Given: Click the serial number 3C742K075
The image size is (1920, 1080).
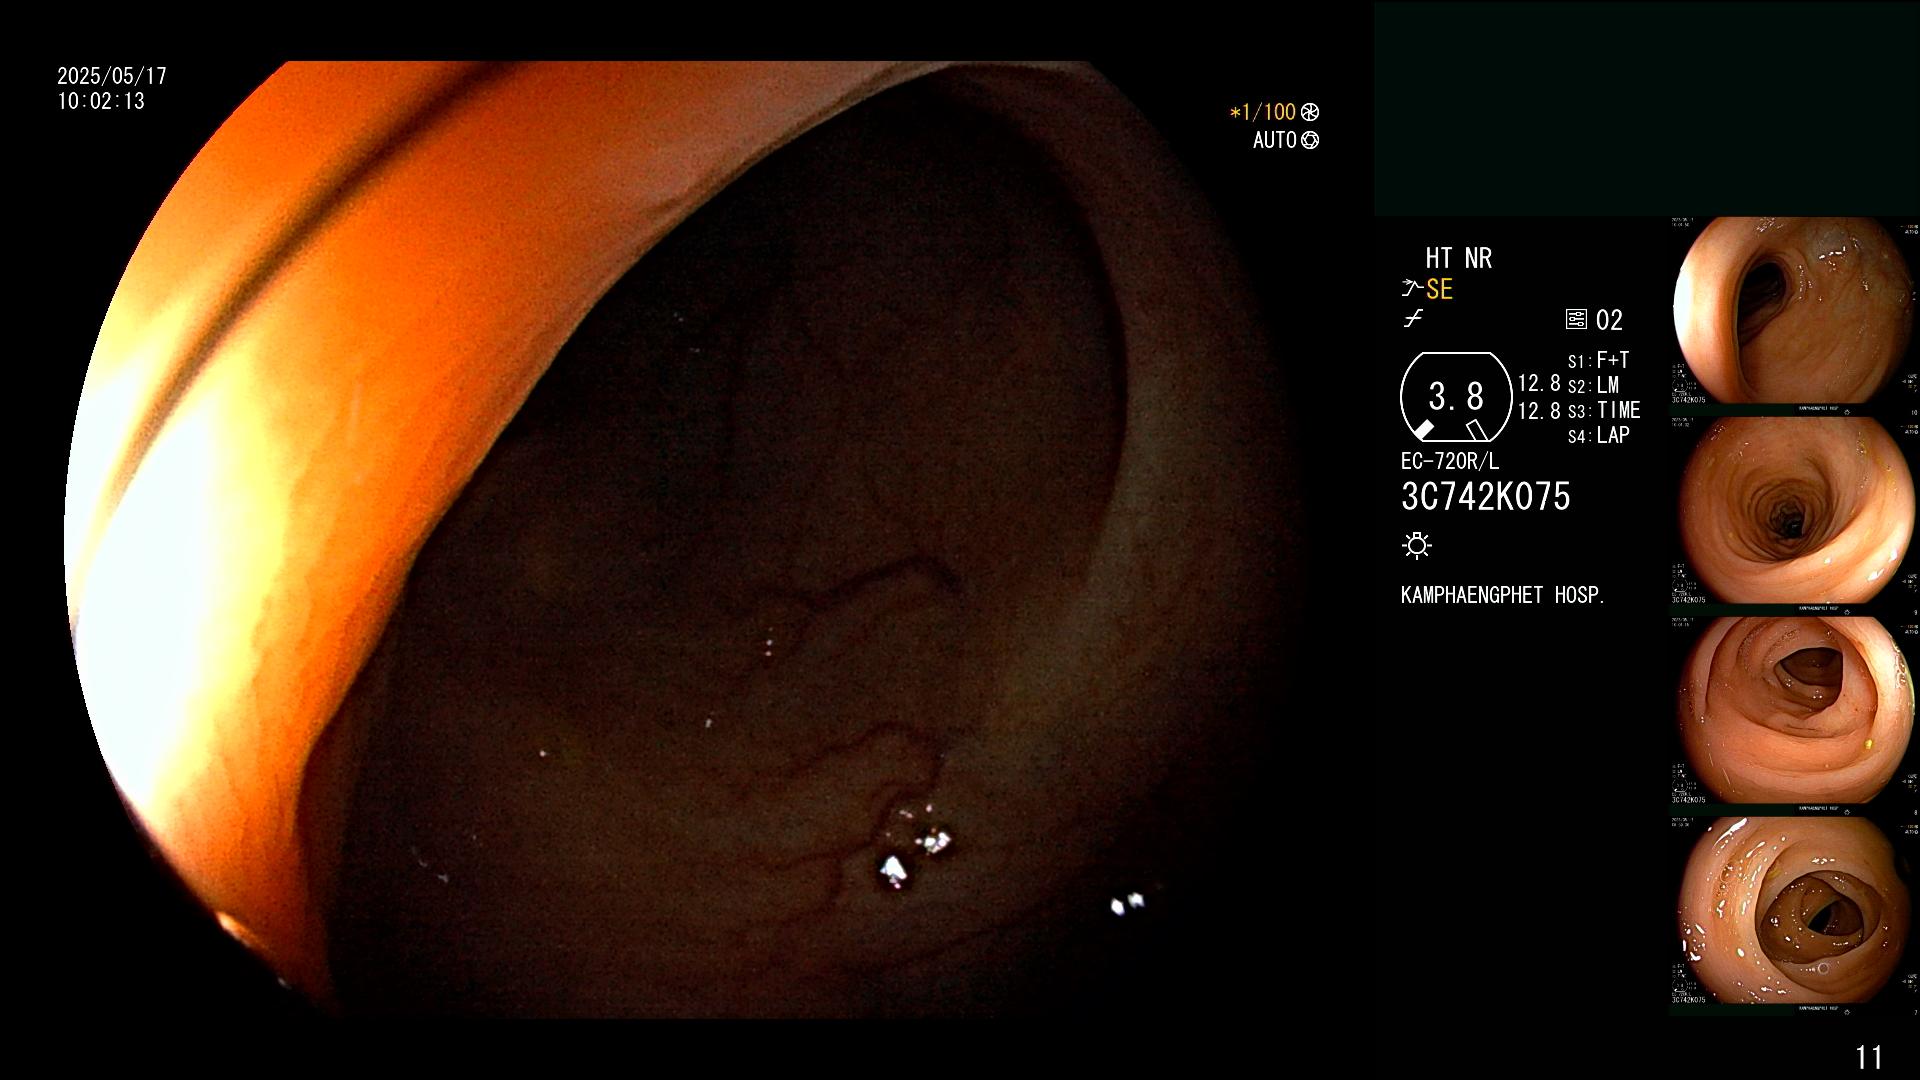Looking at the screenshot, I should pyautogui.click(x=1486, y=496).
